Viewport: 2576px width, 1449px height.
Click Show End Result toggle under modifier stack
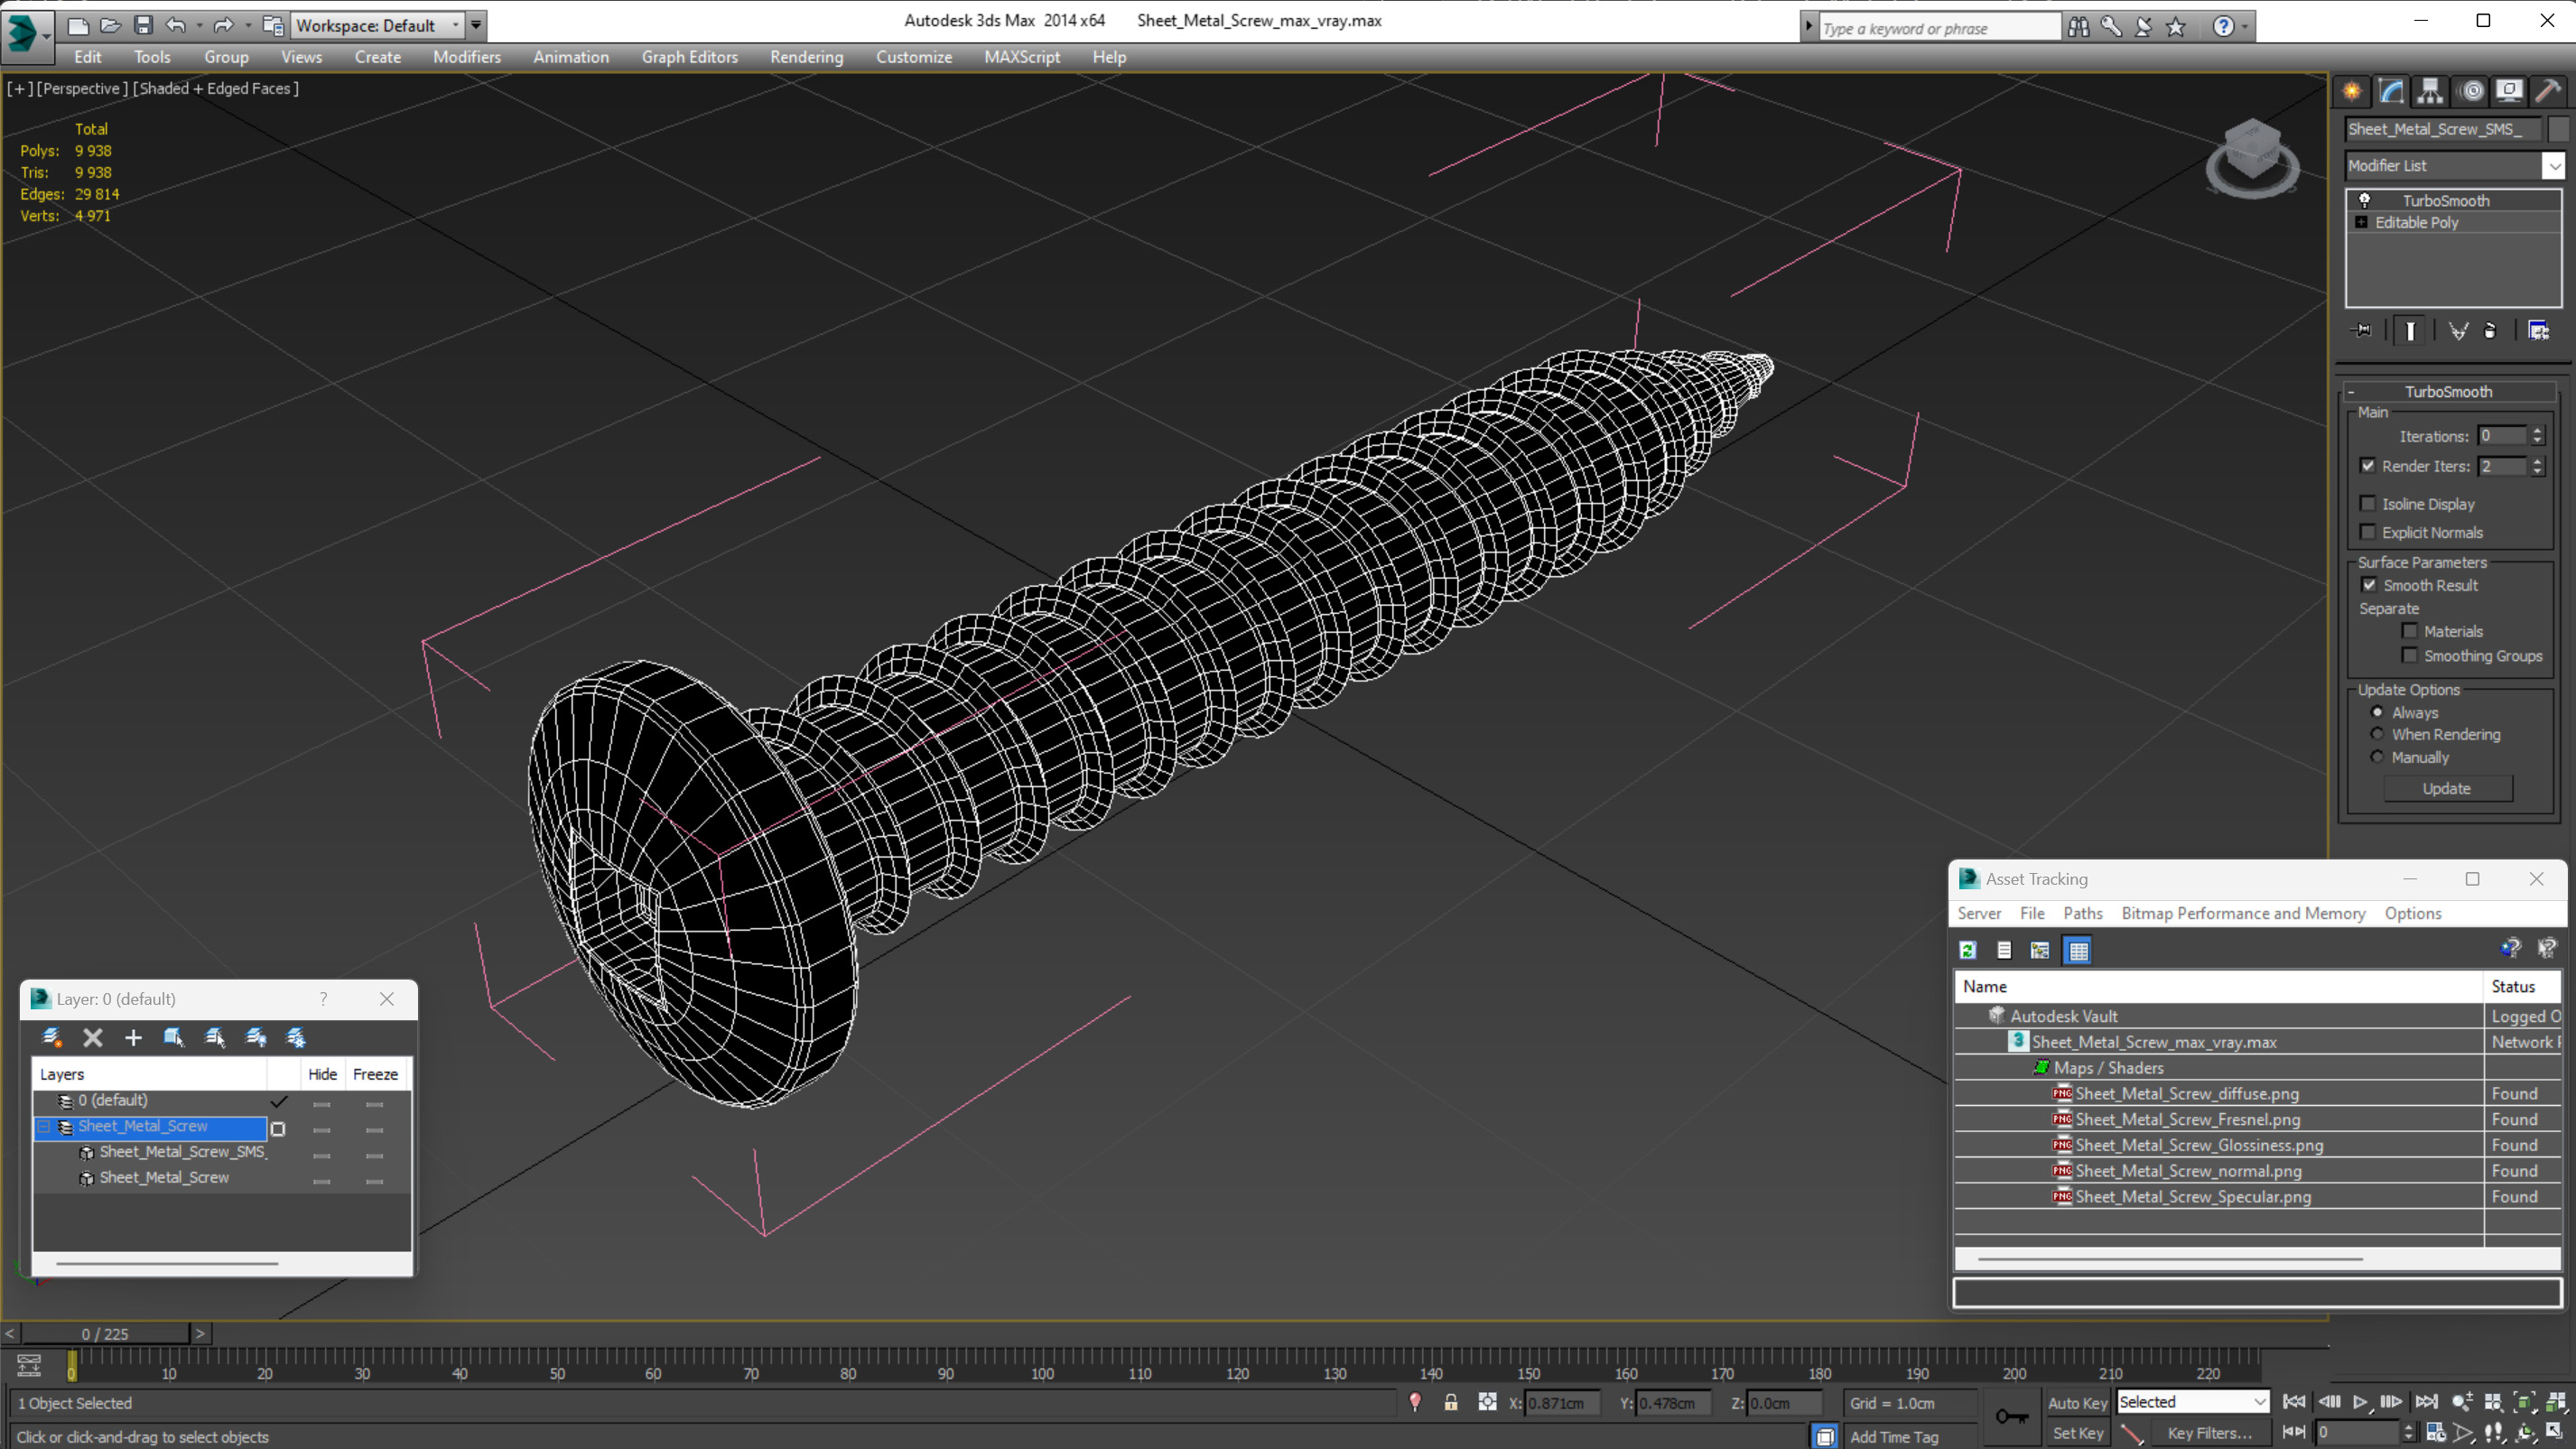coord(2410,330)
